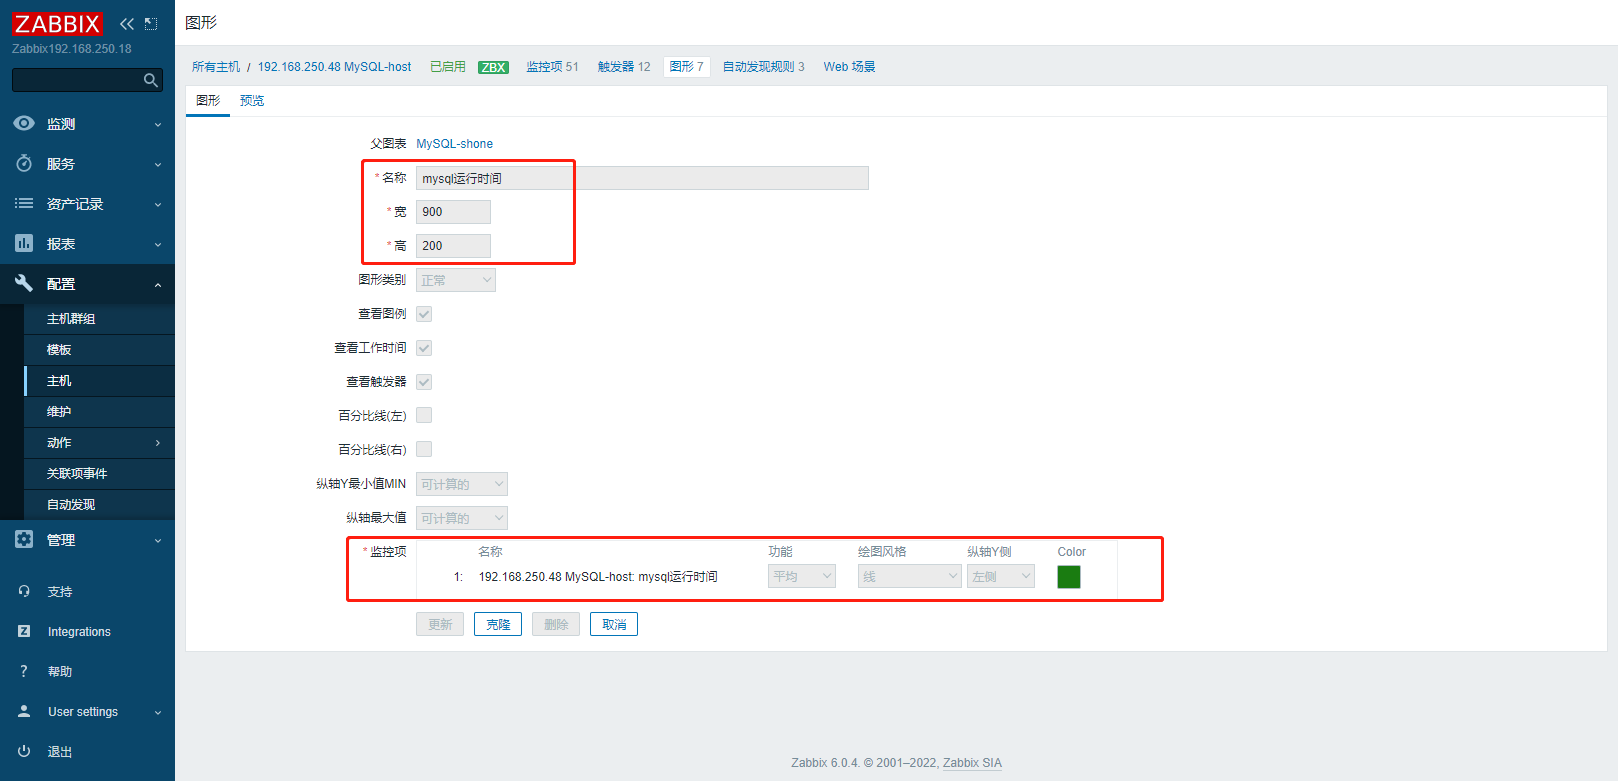Toggle the 查看触发器 checkbox
1618x781 pixels.
[x=424, y=382]
